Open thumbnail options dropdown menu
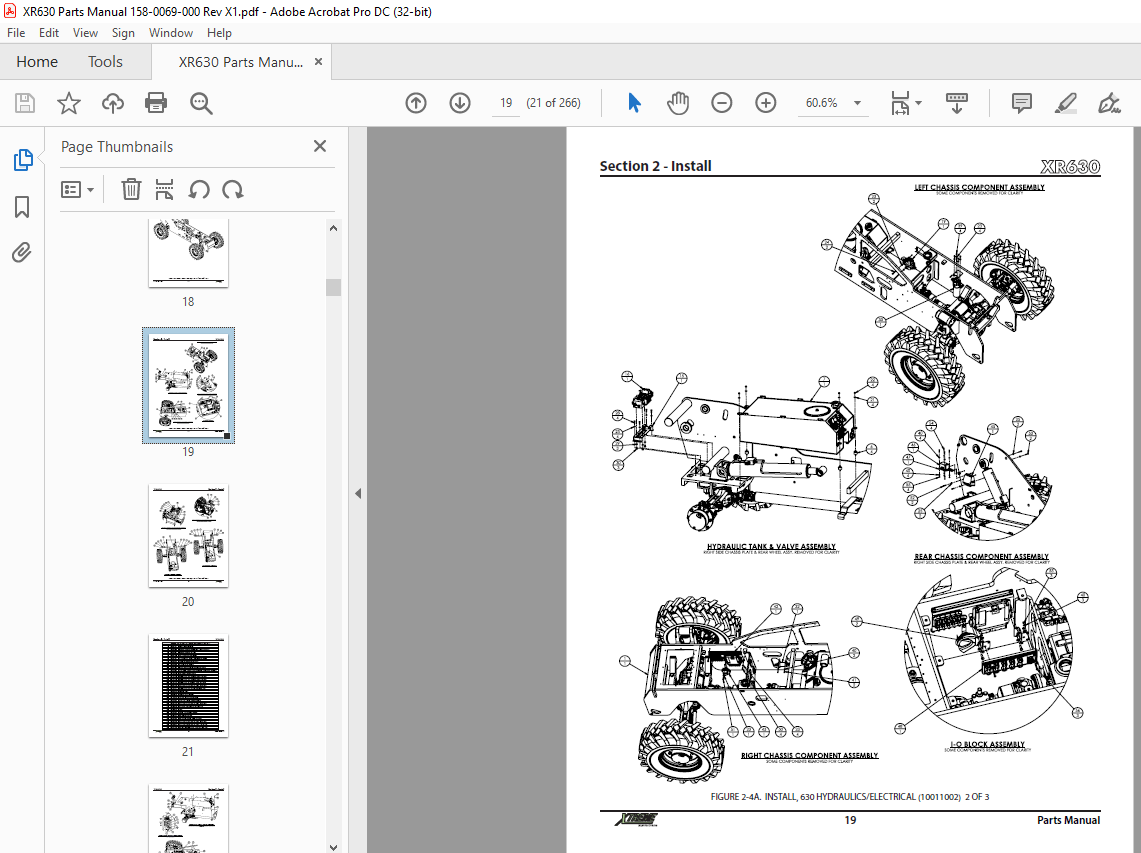1141x853 pixels. coord(78,190)
